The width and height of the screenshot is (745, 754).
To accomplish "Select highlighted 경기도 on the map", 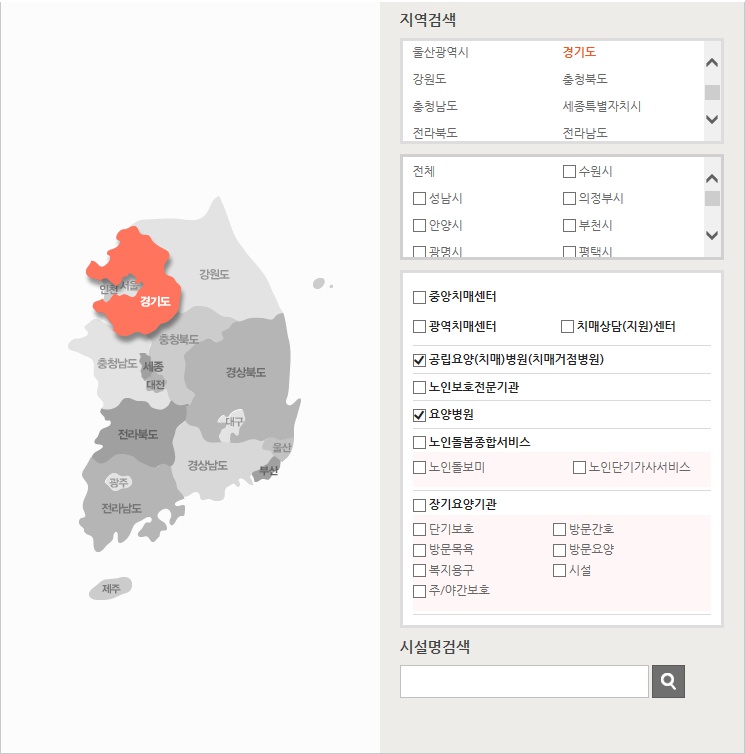I will pyautogui.click(x=155, y=302).
